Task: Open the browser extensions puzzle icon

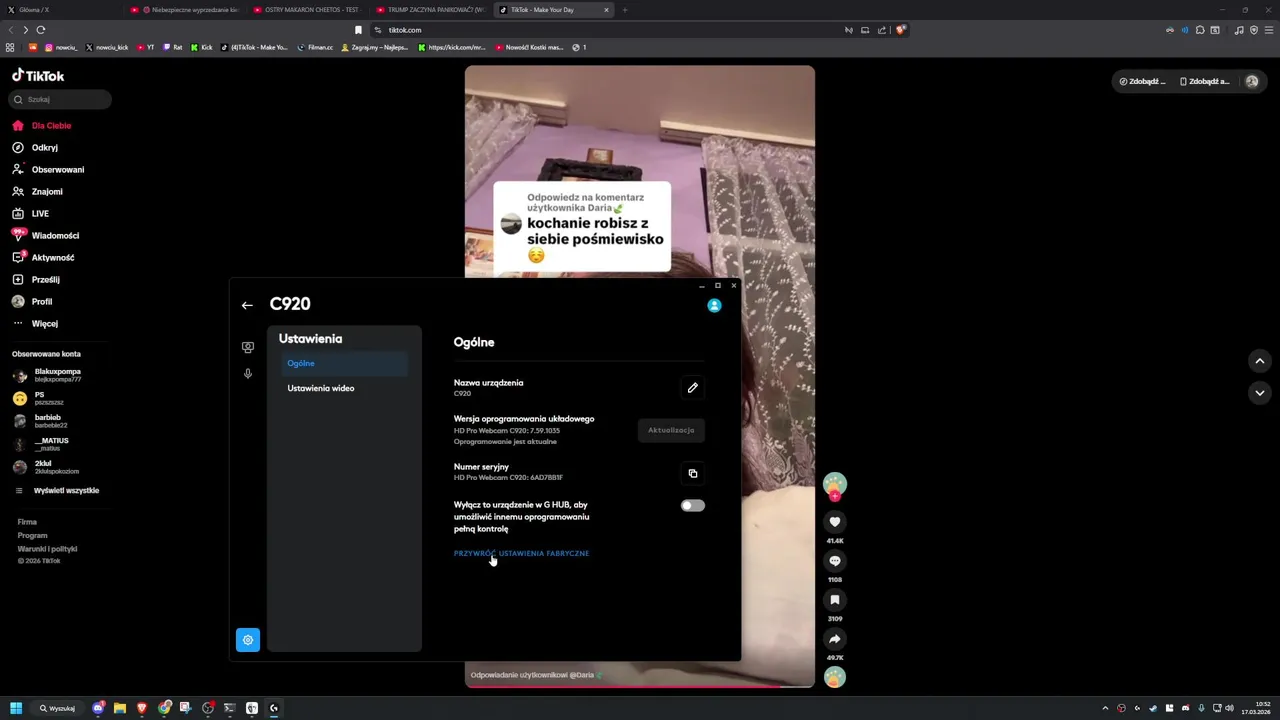Action: 1200,30
